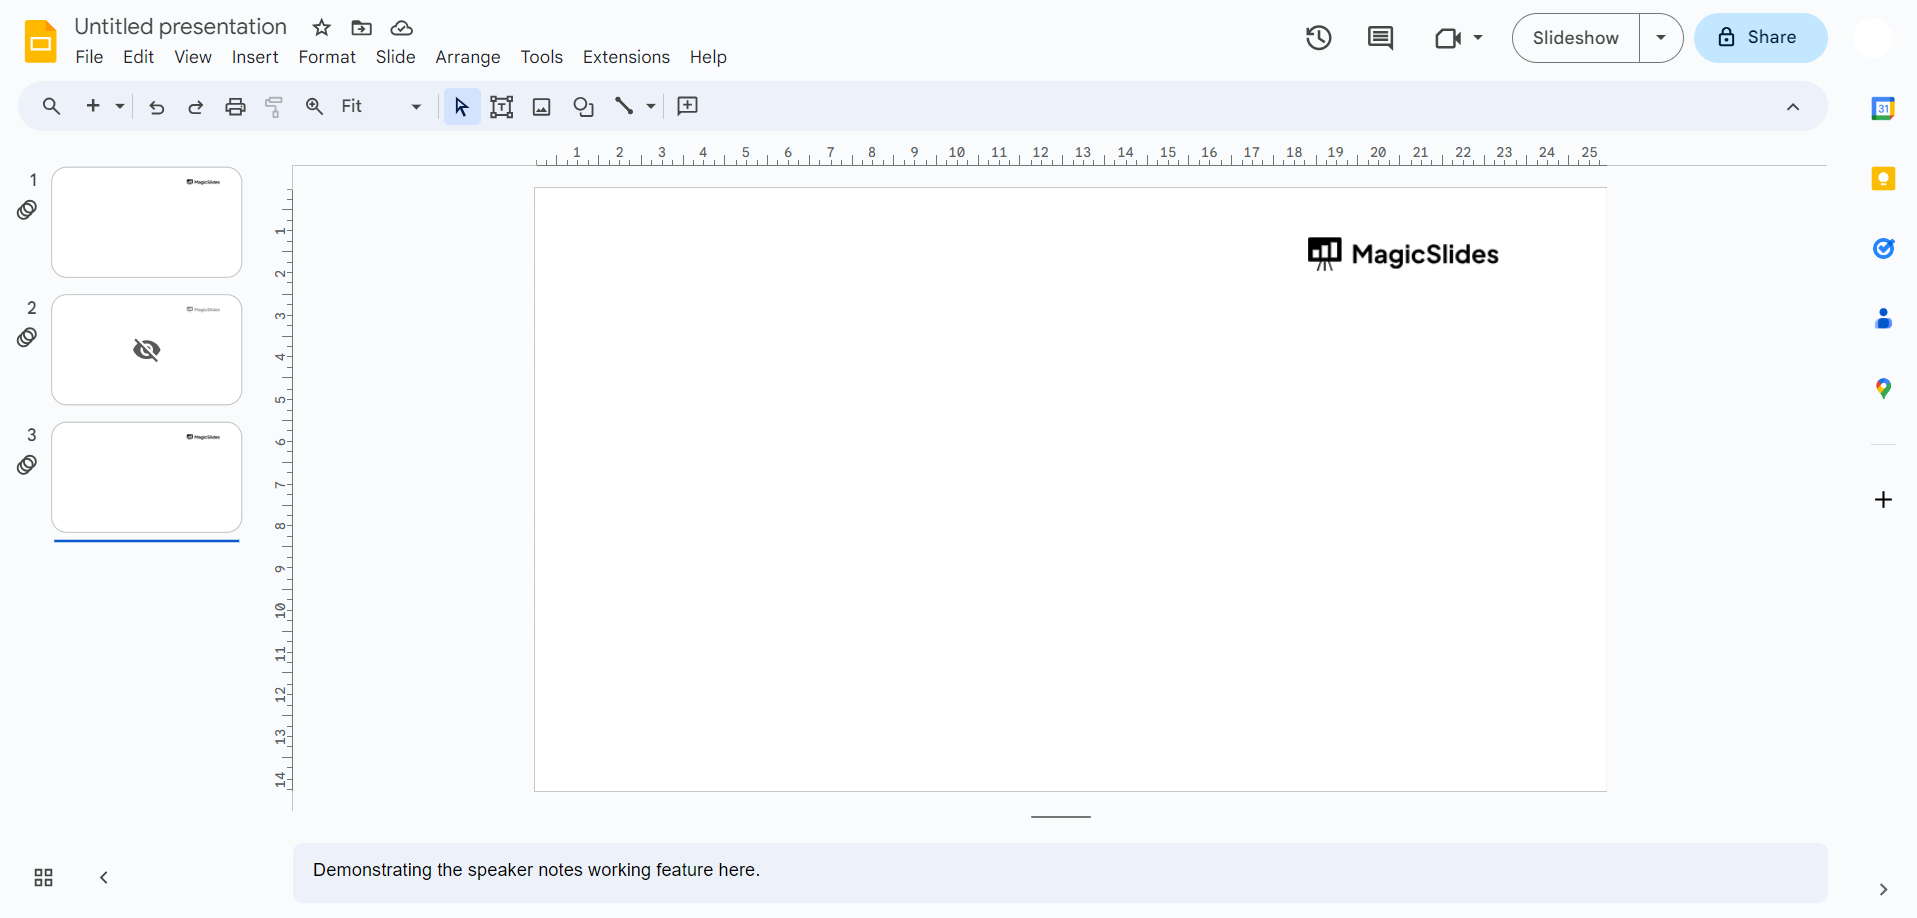Activate the paint format tool
The height and width of the screenshot is (918, 1917).
click(274, 107)
